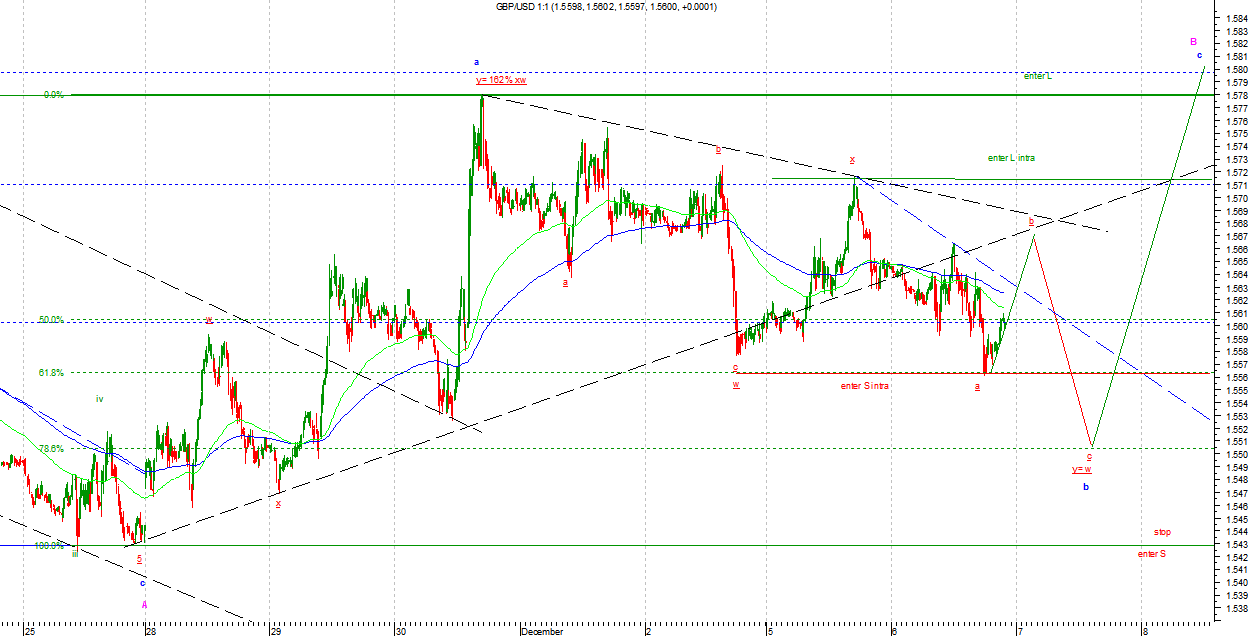Select the 78.6% Fibonacci level label

51,449
